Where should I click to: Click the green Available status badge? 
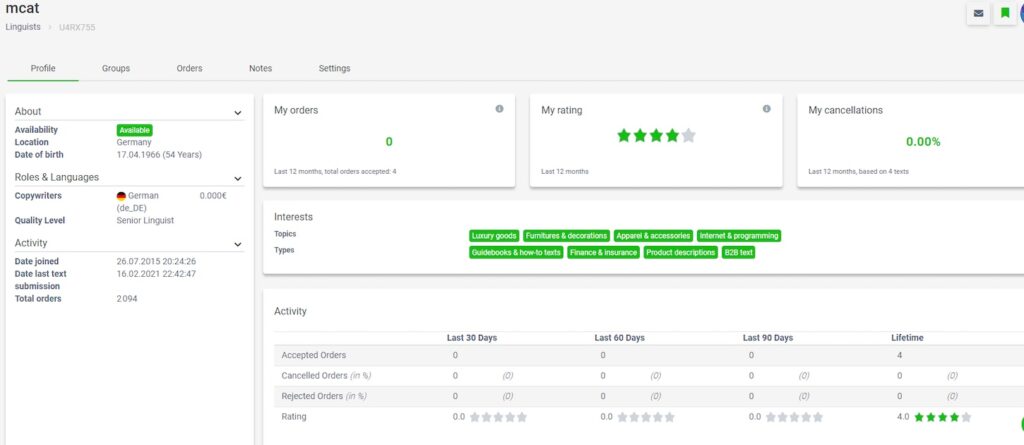[135, 130]
